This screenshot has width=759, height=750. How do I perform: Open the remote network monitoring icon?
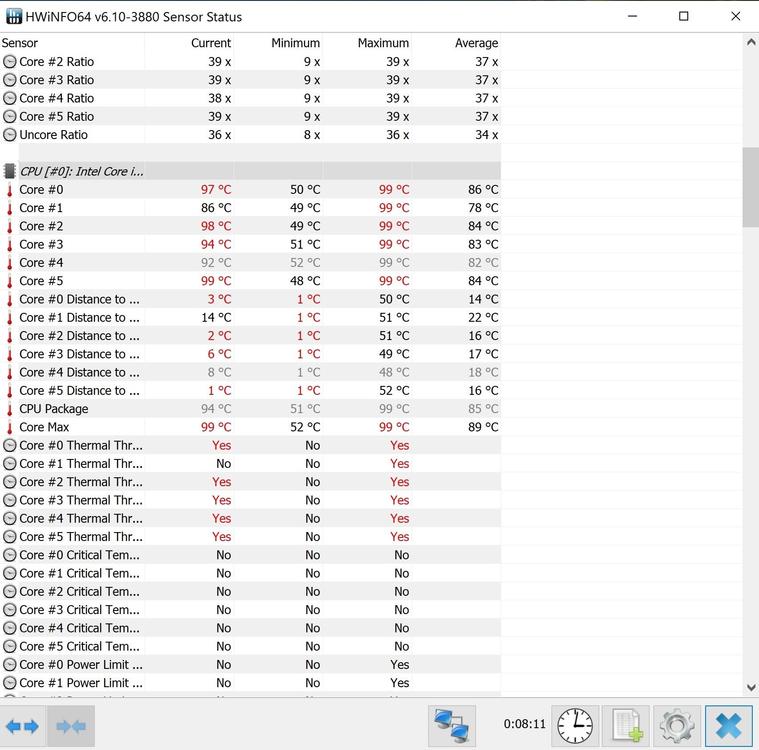point(452,726)
